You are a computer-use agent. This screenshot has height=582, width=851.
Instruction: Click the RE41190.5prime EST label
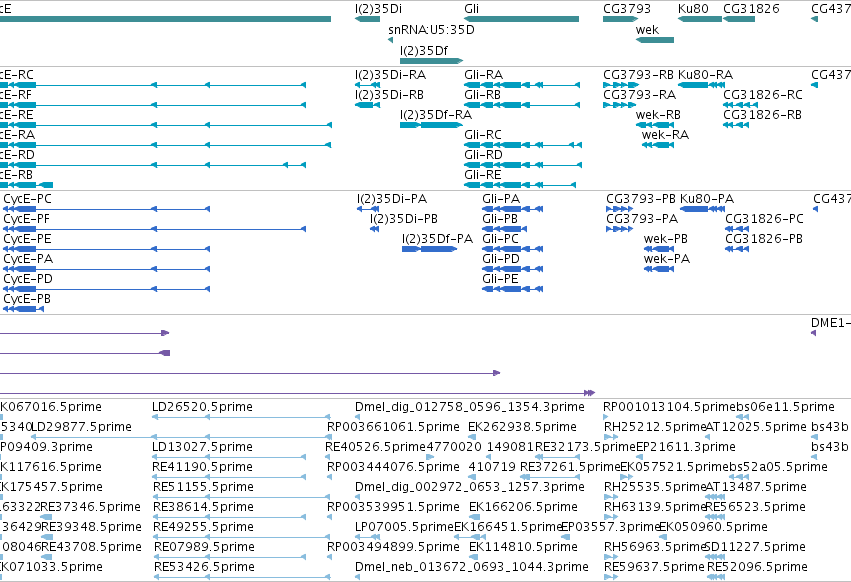(x=202, y=467)
